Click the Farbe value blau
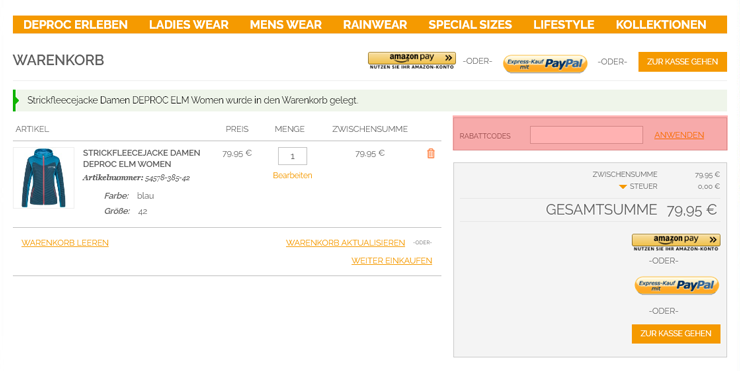This screenshot has height=371, width=740. tap(145, 196)
